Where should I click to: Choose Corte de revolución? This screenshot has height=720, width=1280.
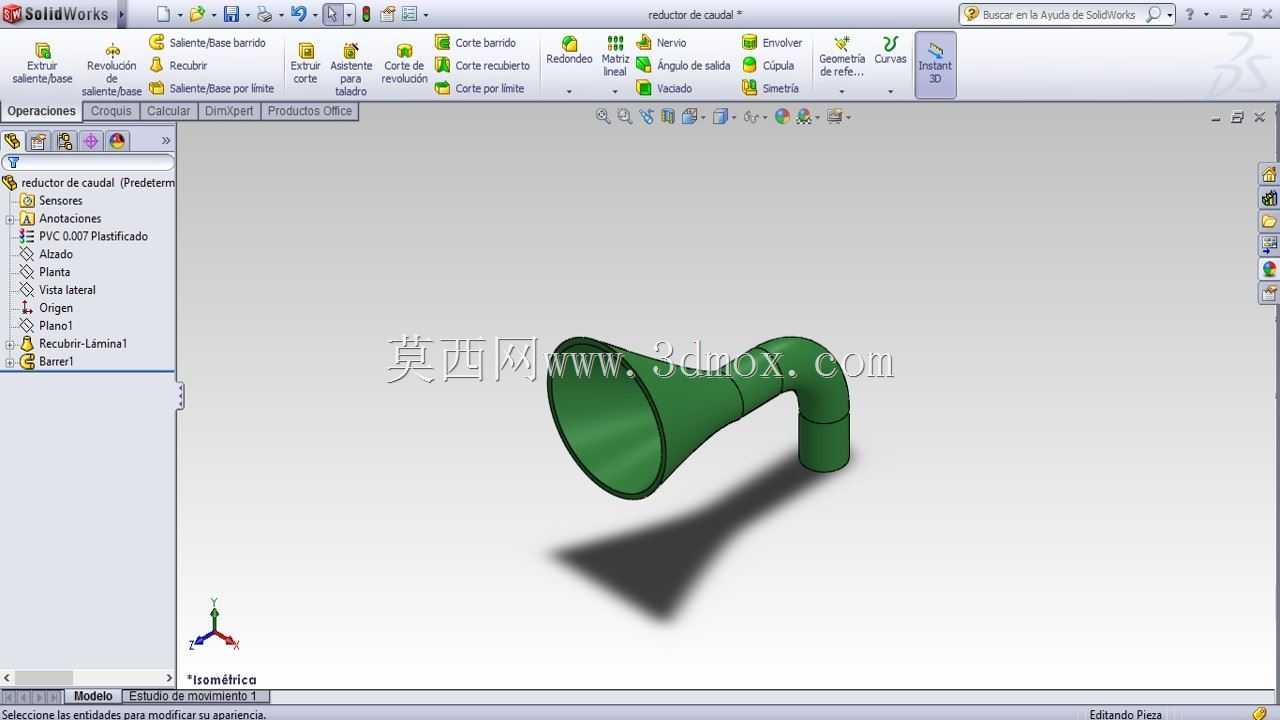[x=404, y=63]
